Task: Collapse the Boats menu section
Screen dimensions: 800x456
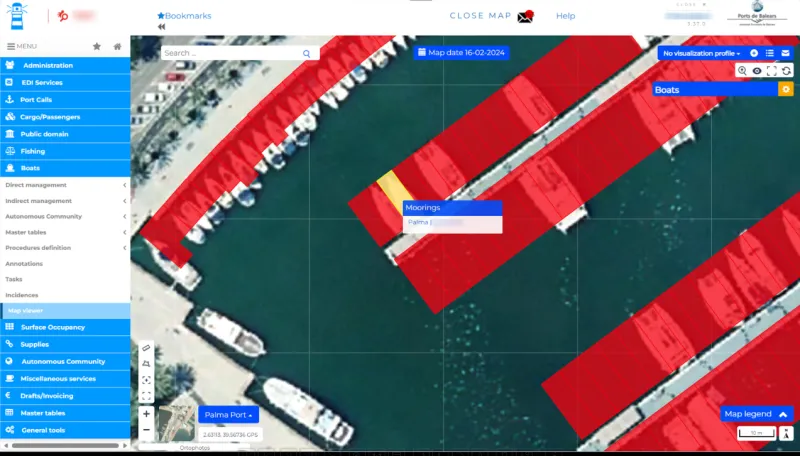Action: coord(65,168)
